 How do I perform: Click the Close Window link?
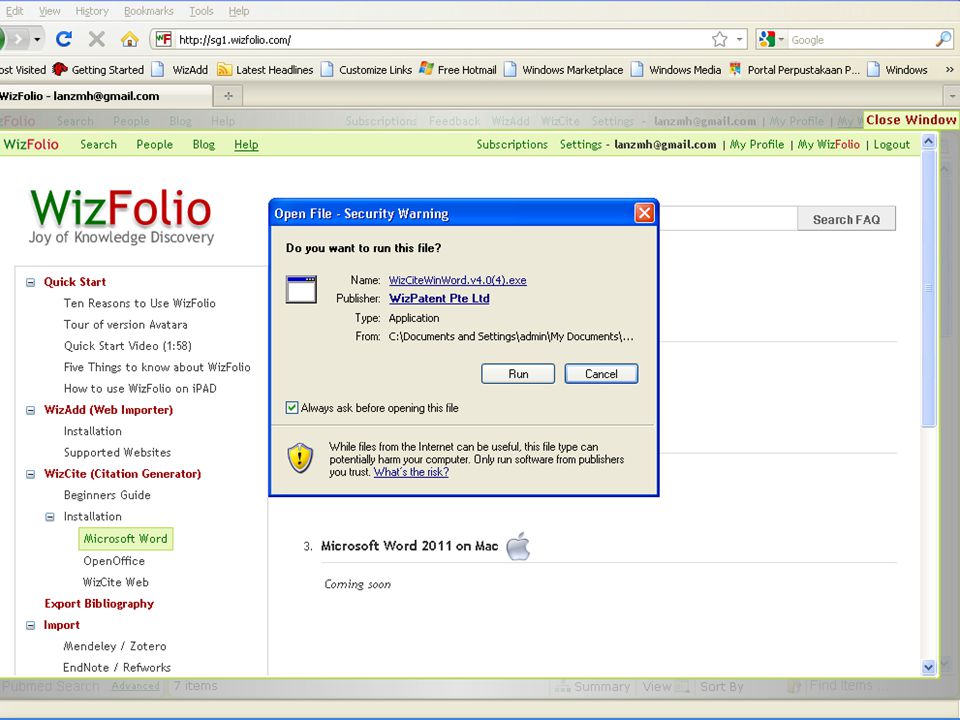point(910,120)
